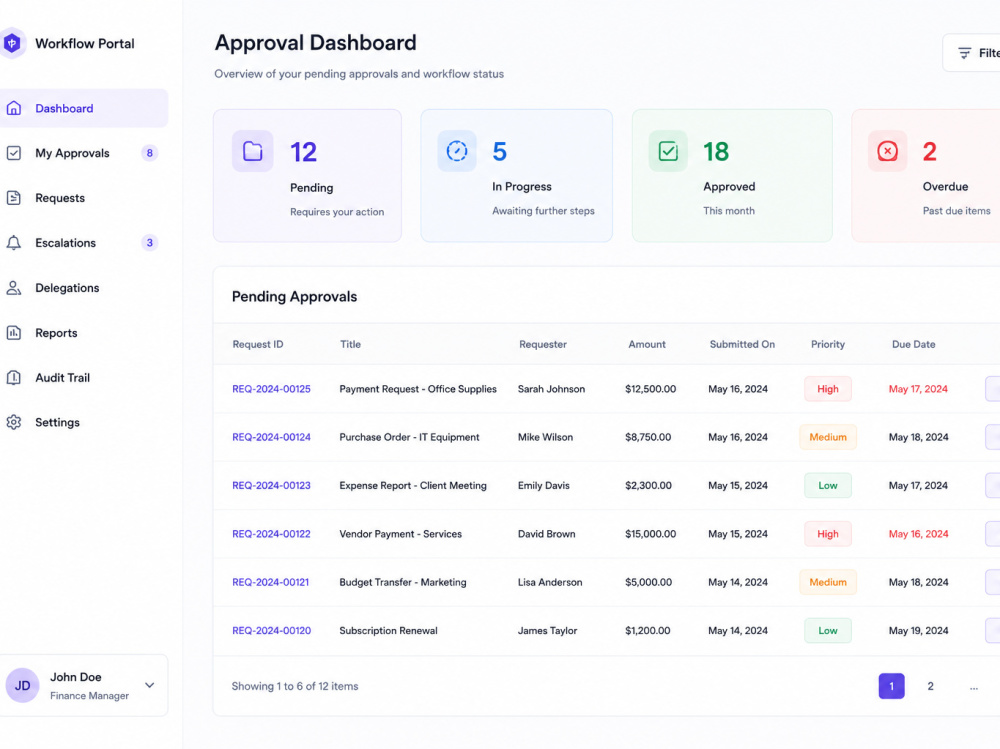Open request REQ-2024-00125
The width and height of the screenshot is (1000, 749).
tap(271, 389)
